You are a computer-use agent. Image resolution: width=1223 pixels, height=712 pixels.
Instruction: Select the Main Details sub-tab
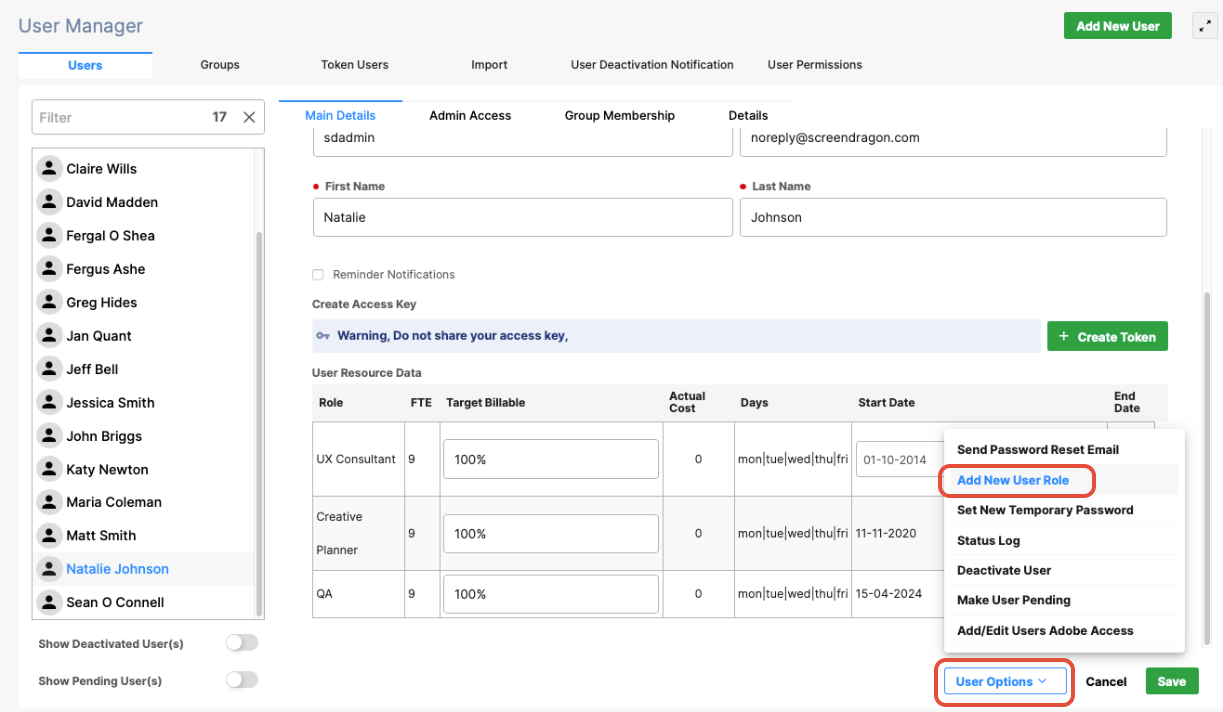pyautogui.click(x=340, y=116)
